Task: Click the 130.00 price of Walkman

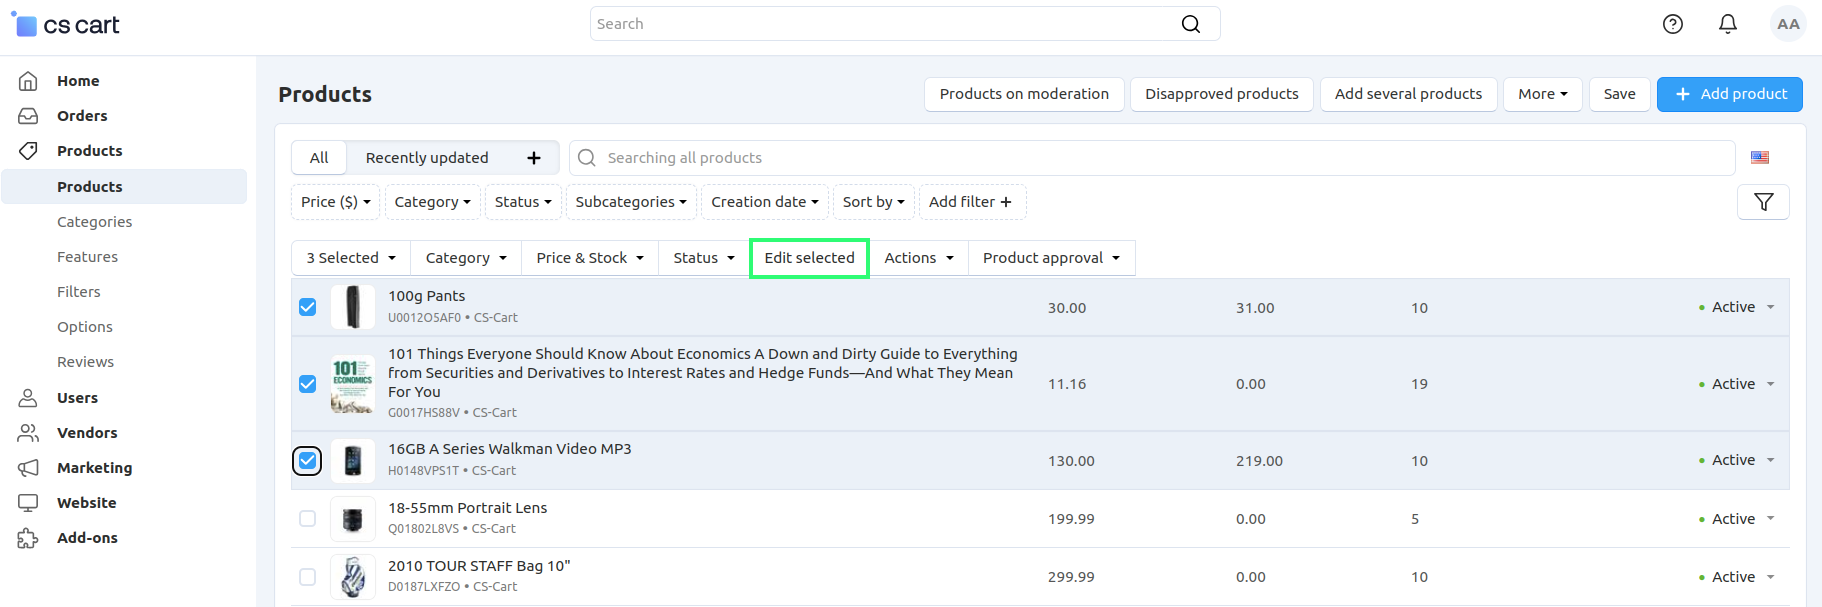Action: click(1071, 461)
